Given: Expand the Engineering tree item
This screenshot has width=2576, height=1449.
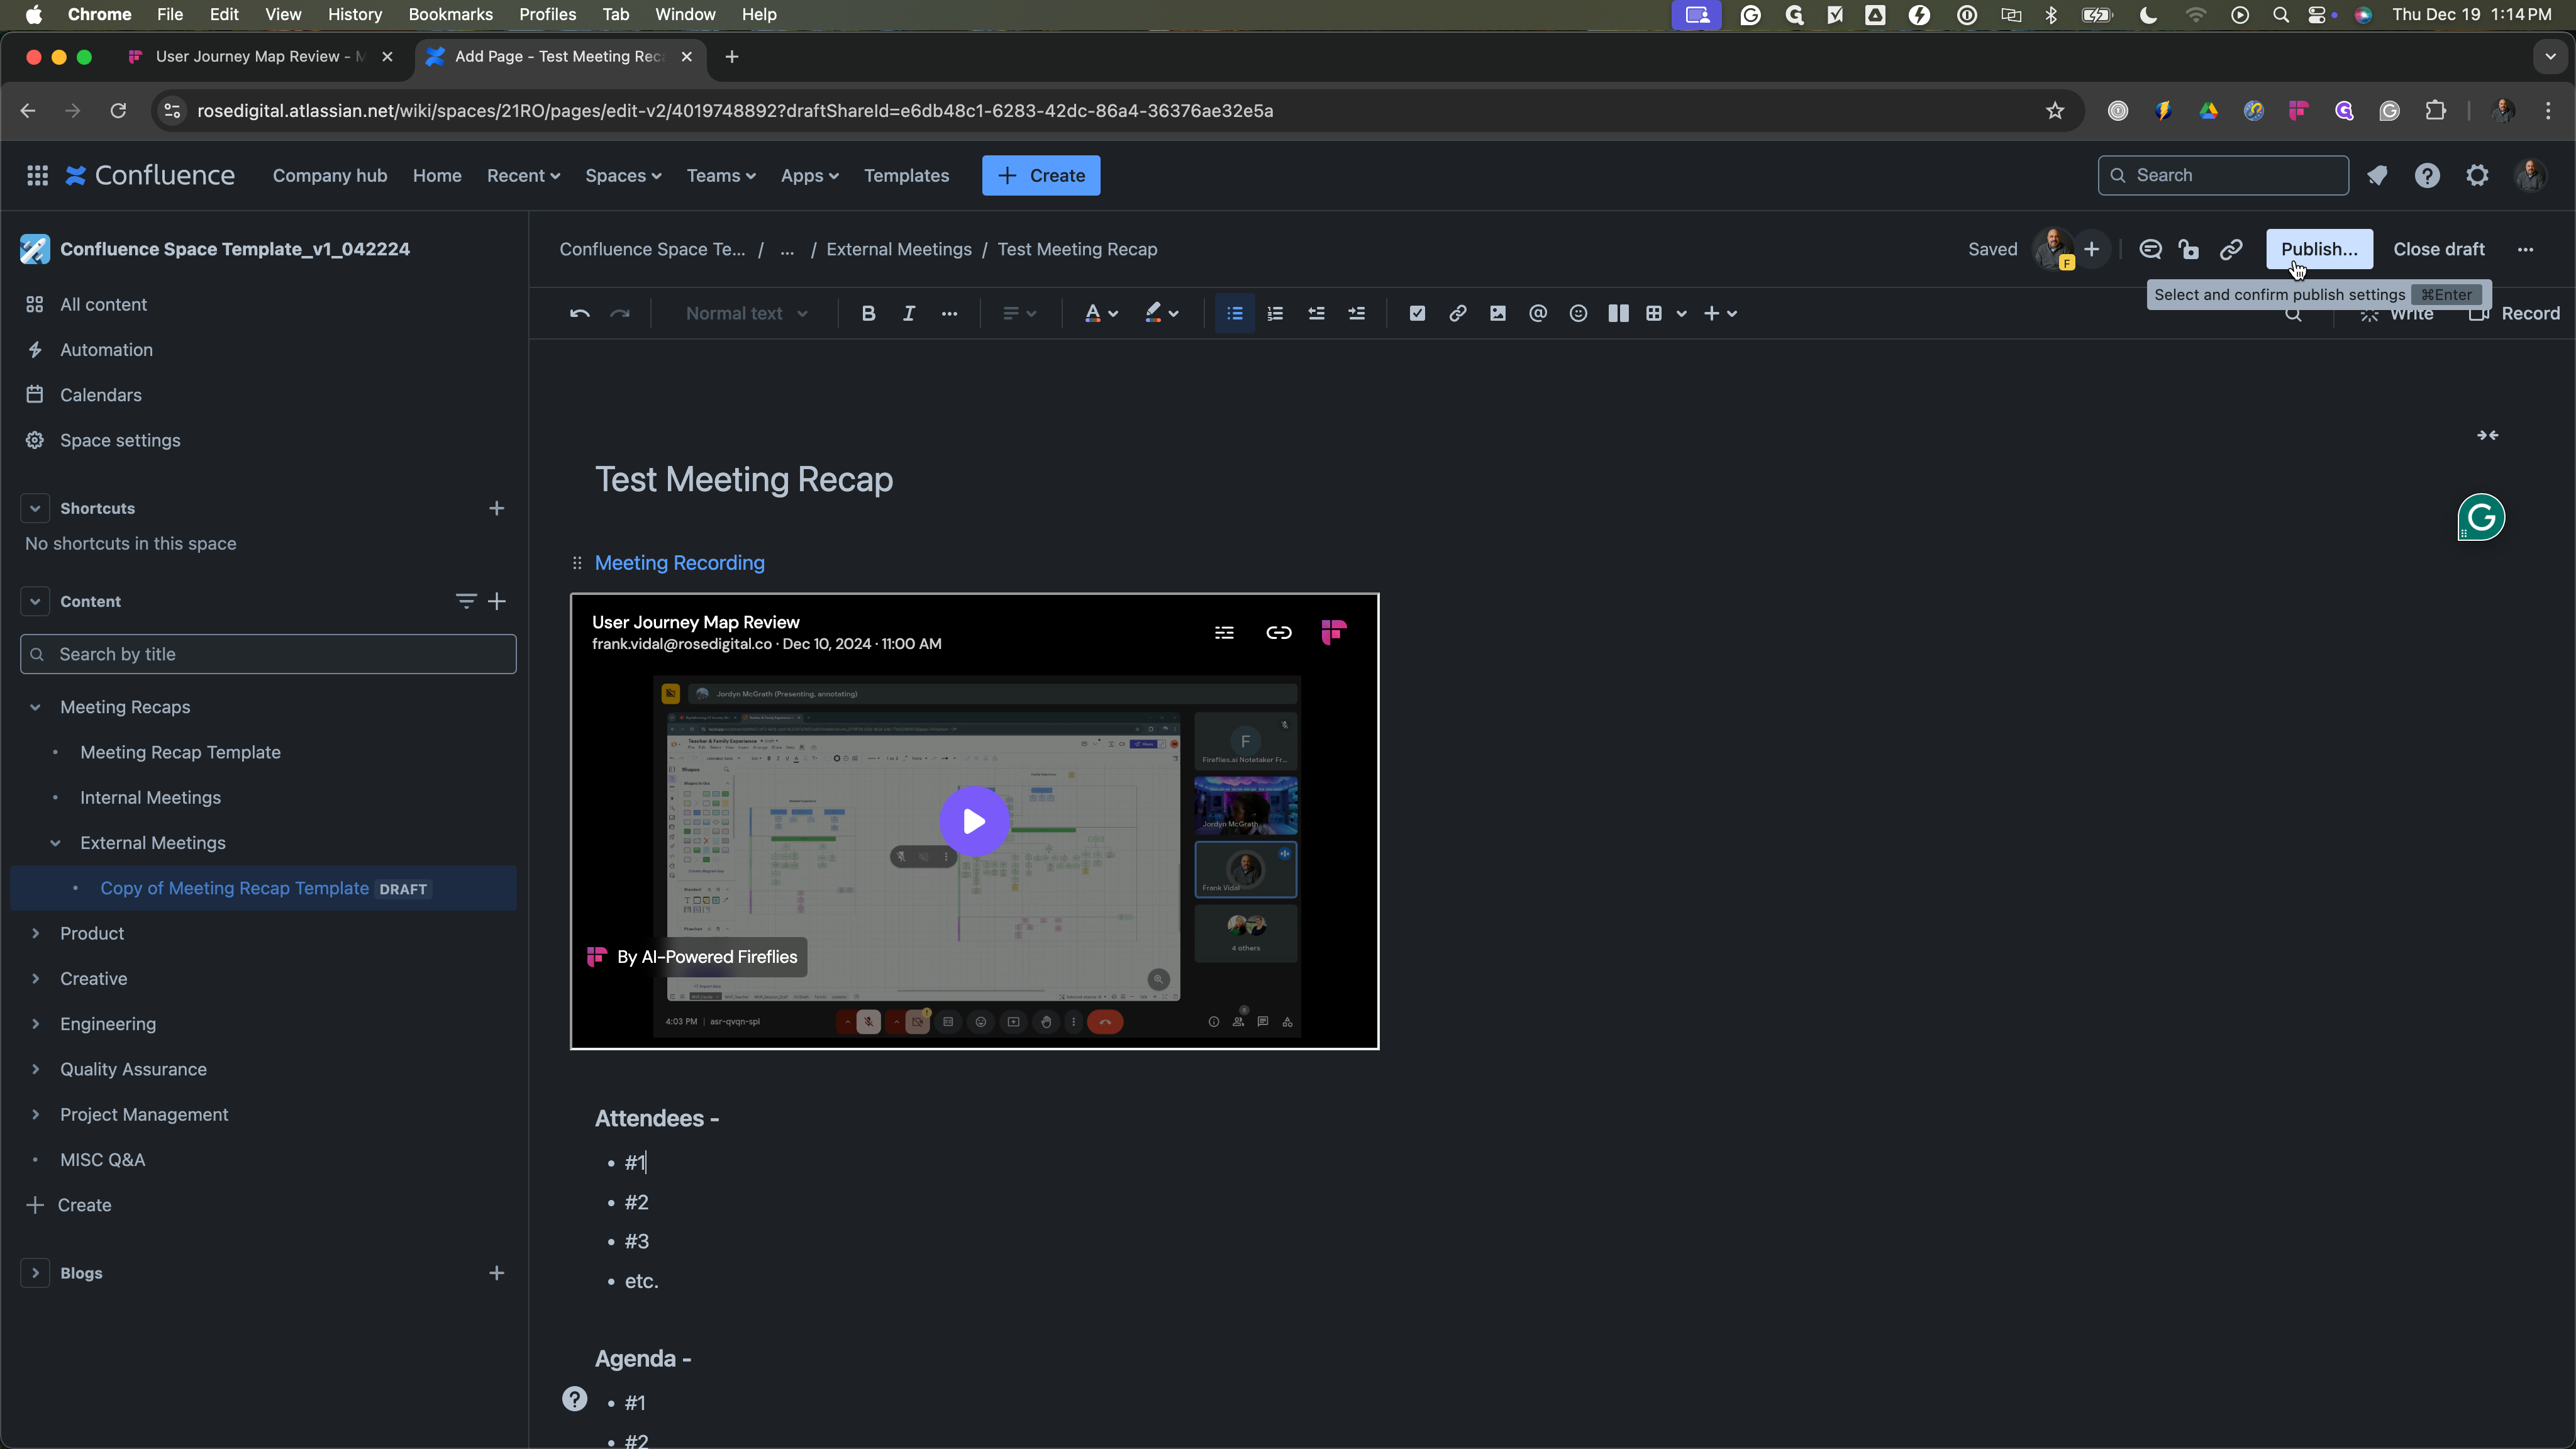Looking at the screenshot, I should (x=35, y=1024).
